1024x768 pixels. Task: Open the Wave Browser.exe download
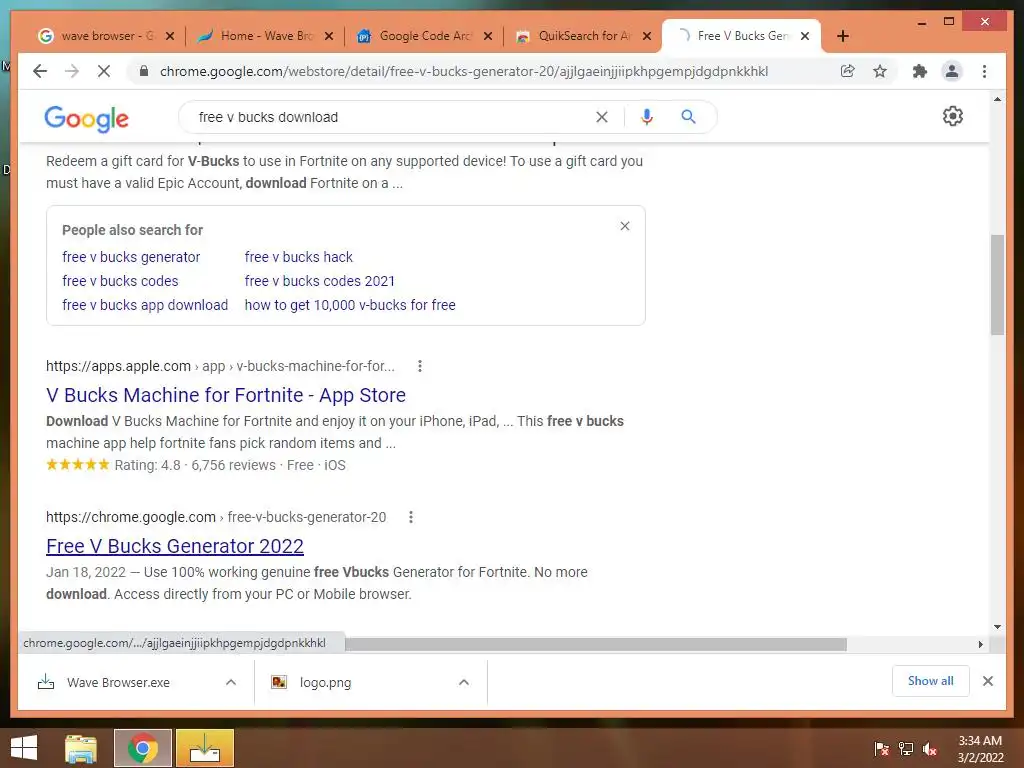118,682
